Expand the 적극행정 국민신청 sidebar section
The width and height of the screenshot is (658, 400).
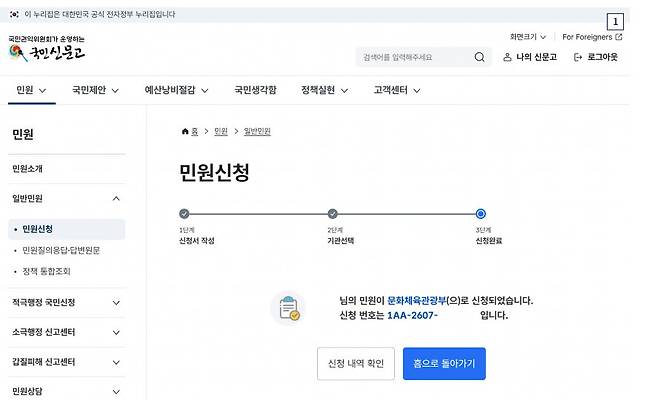(67, 302)
